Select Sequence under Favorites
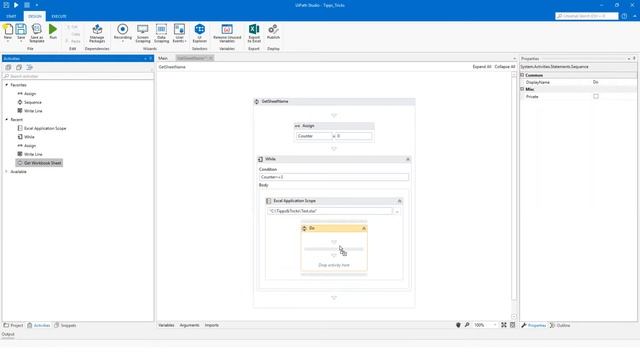 coord(29,102)
